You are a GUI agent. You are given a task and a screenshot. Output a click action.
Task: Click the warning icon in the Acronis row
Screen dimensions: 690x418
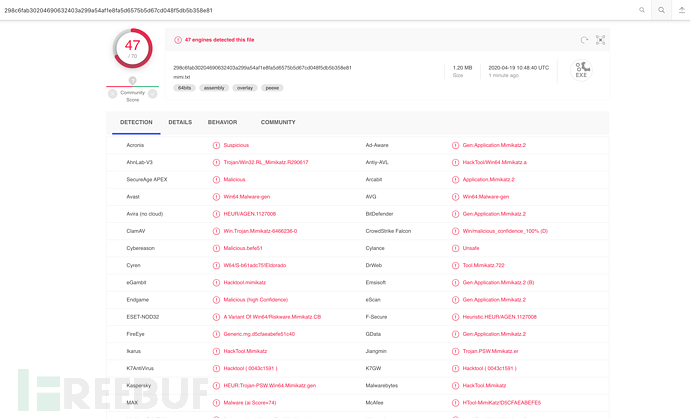click(216, 145)
